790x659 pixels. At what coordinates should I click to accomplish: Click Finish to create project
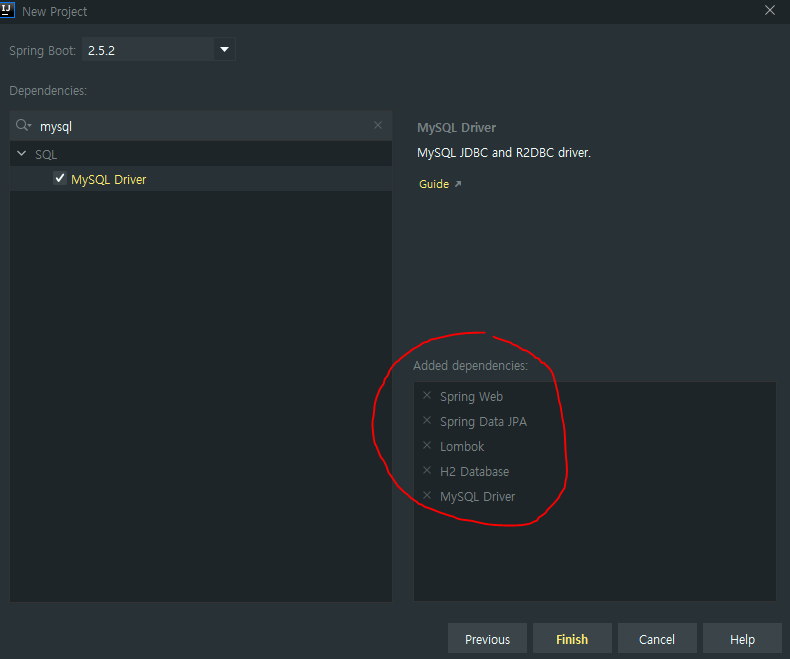tap(572, 639)
